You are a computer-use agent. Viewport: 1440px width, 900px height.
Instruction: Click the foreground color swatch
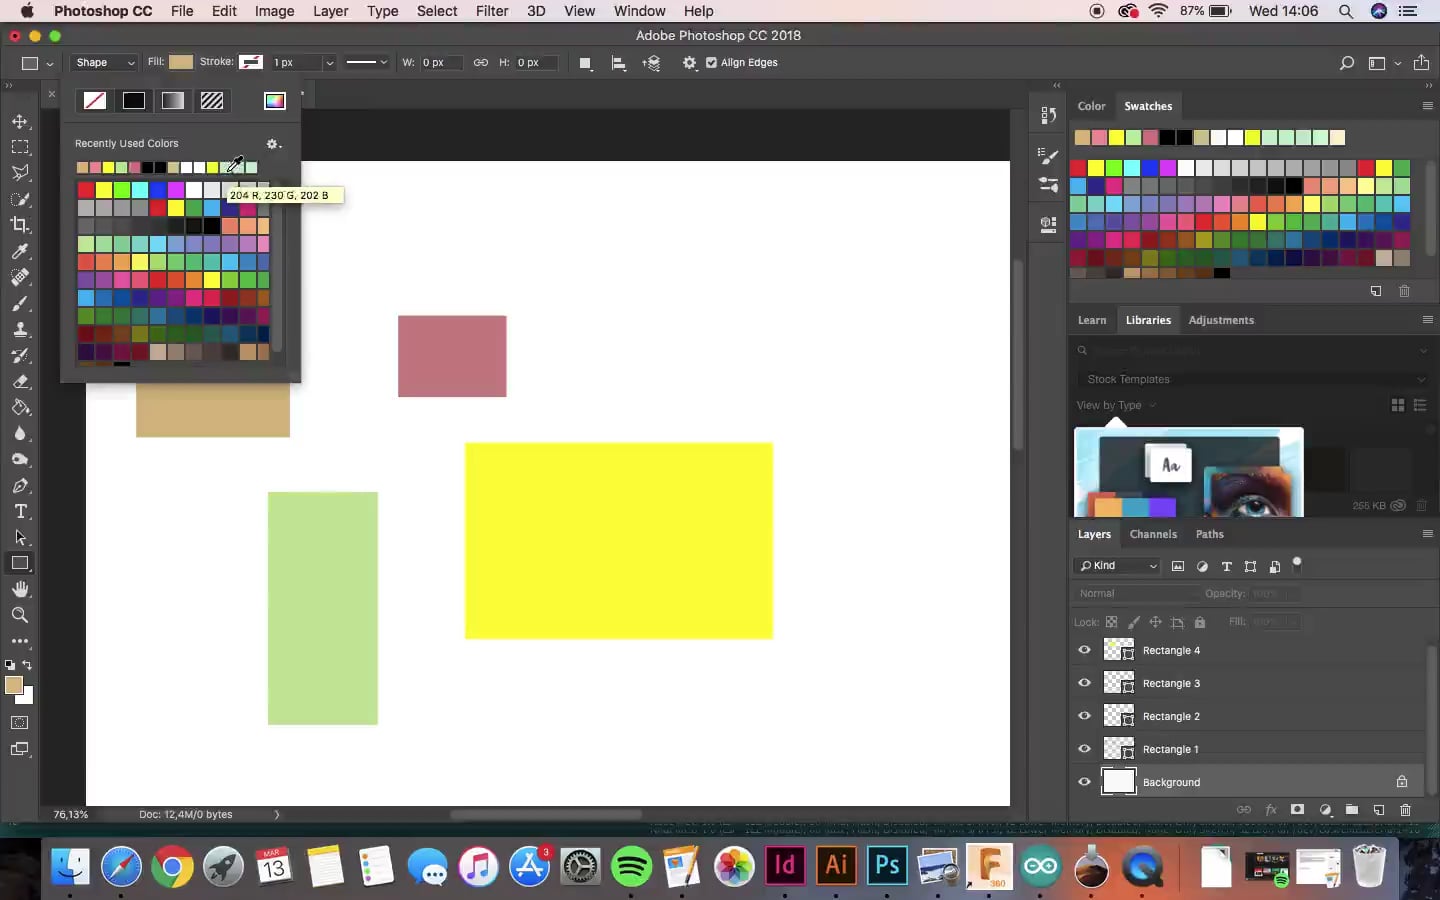coord(13,685)
